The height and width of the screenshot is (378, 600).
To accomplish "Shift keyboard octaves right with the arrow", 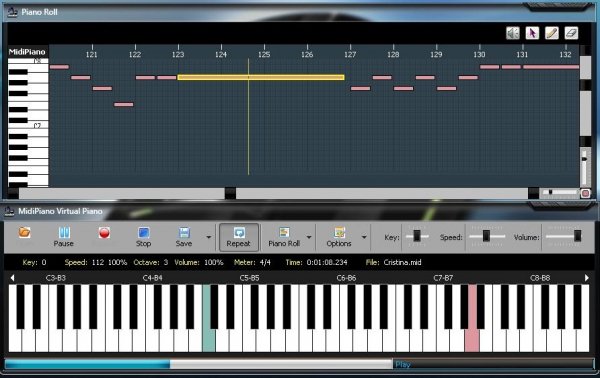I will coord(587,278).
